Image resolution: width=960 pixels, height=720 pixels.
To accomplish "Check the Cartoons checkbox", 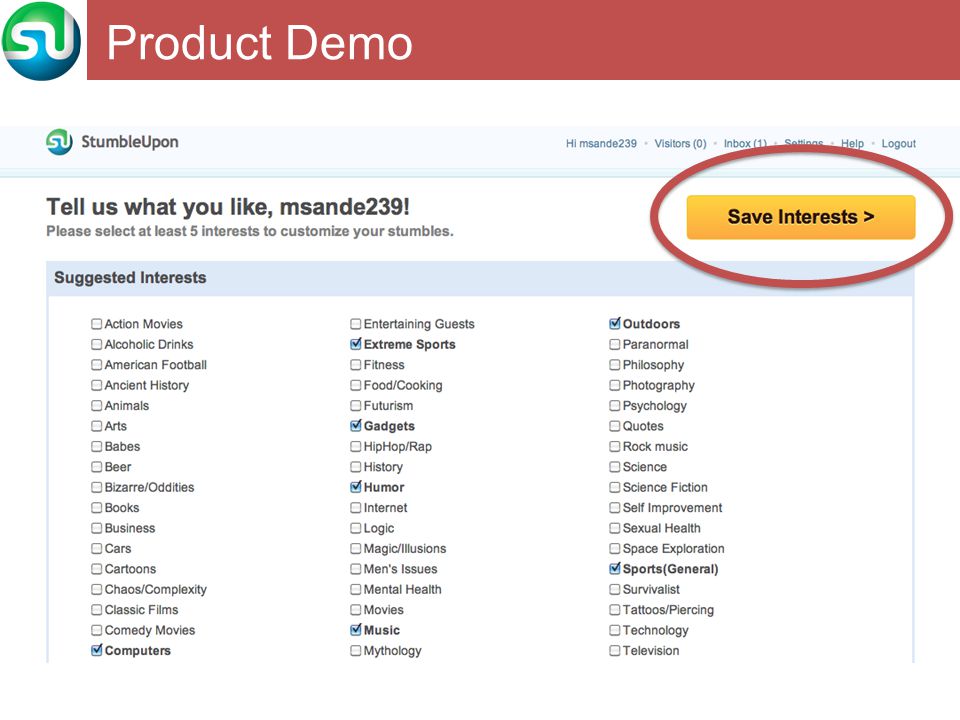I will point(97,569).
